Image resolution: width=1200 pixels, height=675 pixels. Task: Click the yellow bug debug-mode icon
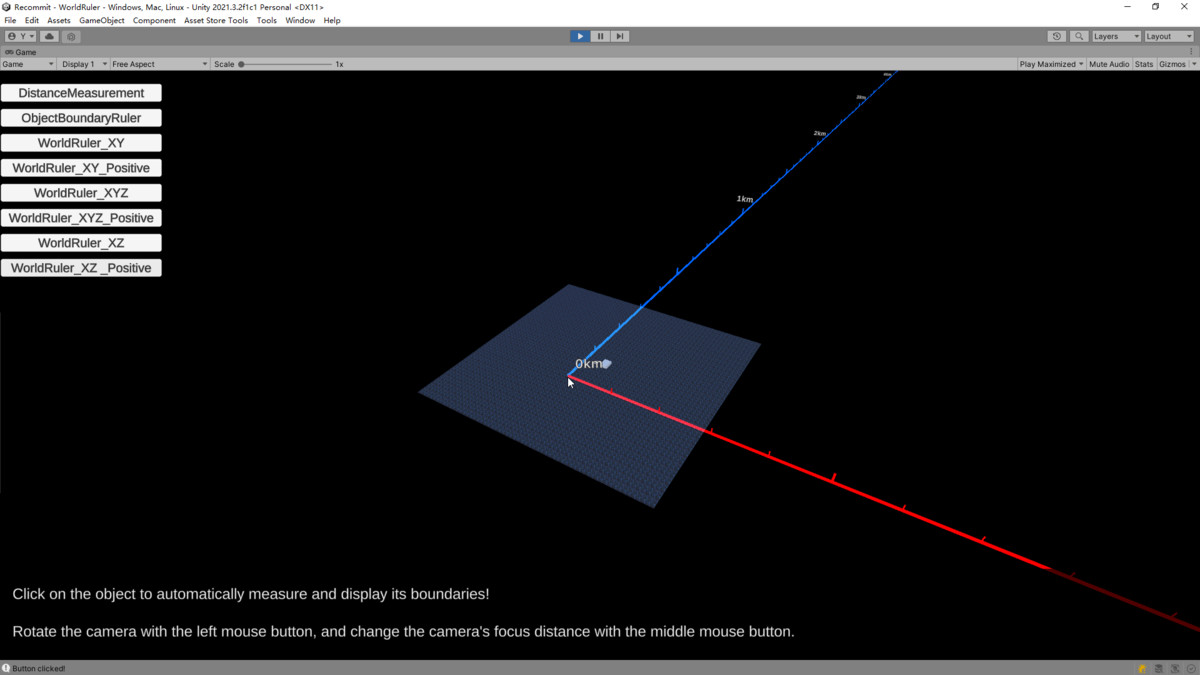1142,668
